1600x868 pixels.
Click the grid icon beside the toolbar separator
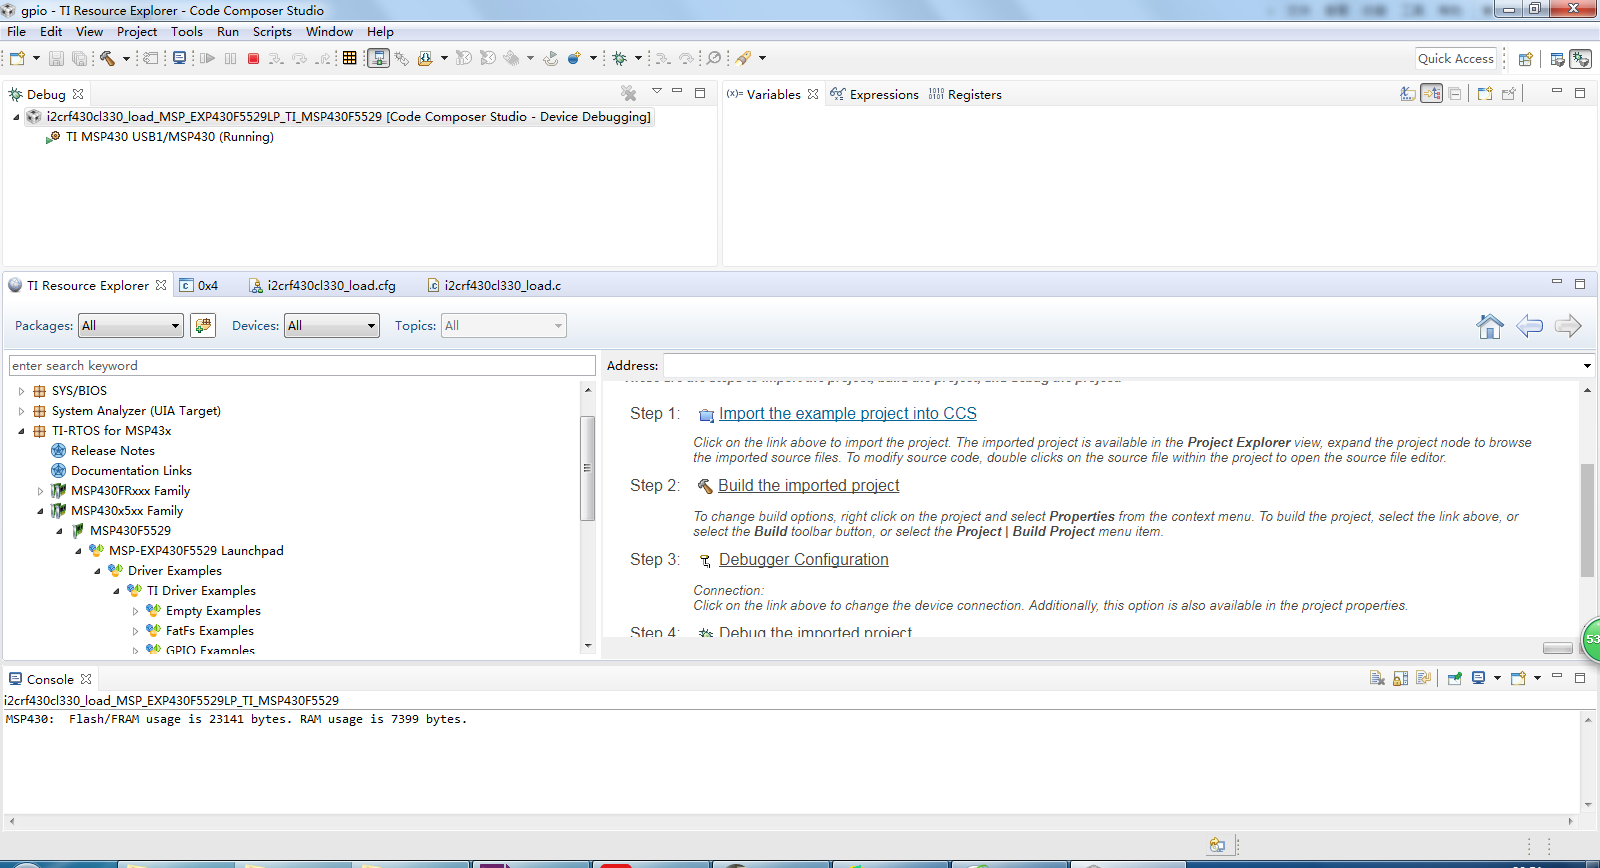click(x=349, y=58)
